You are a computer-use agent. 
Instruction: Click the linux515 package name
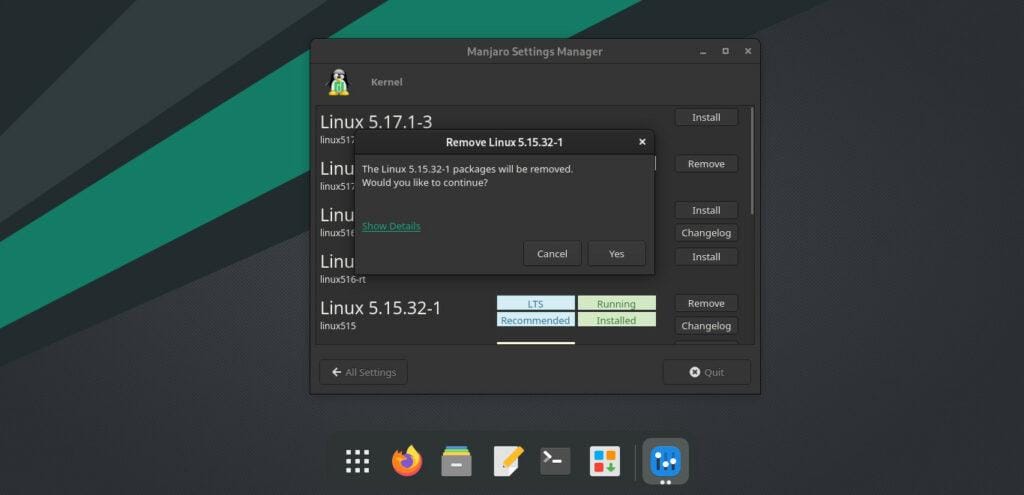tap(338, 325)
